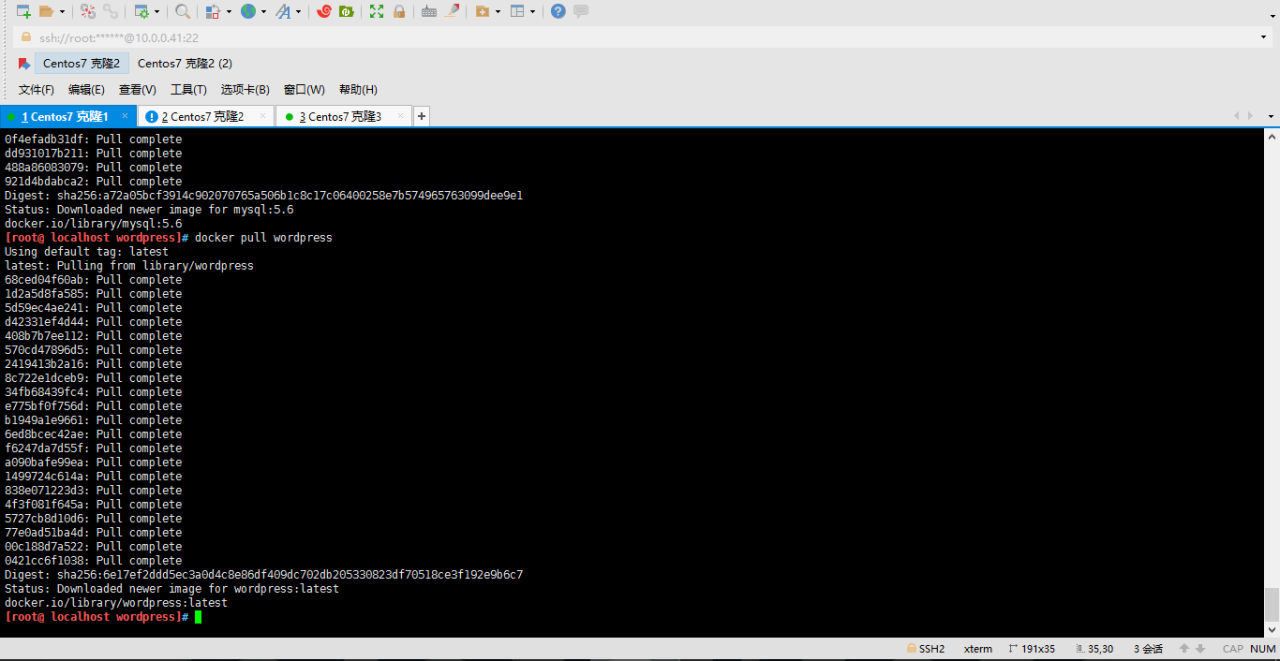Switch to tab 2 Centos7 克隆2
This screenshot has width=1280, height=661.
202,117
